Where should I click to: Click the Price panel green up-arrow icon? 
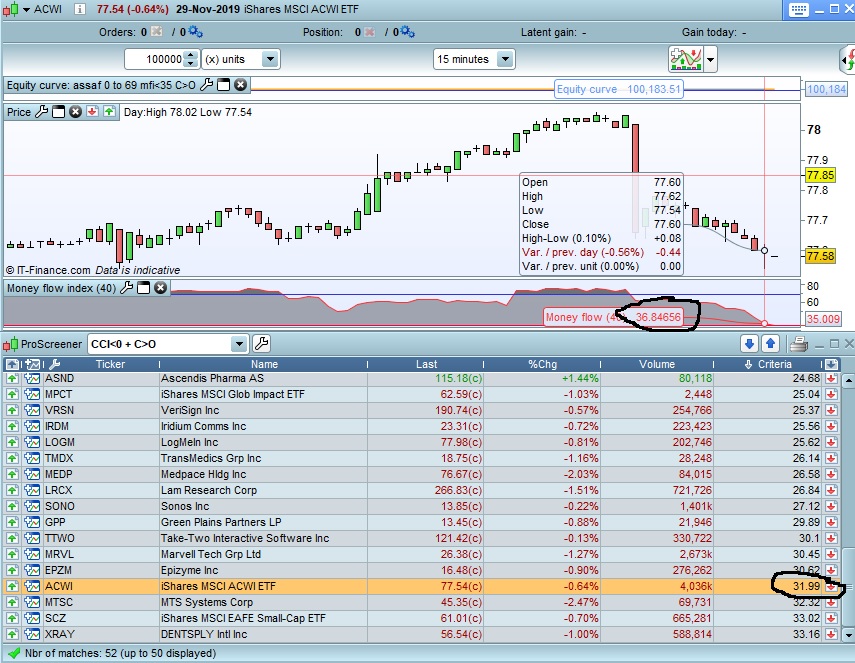[109, 112]
